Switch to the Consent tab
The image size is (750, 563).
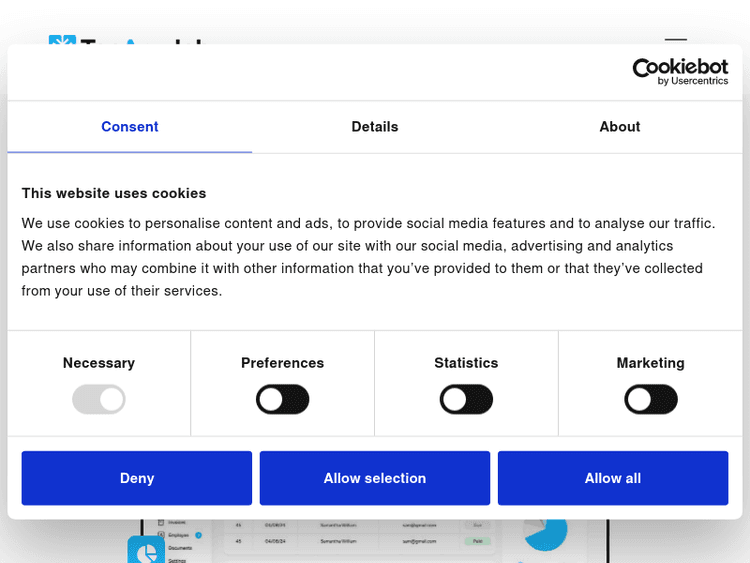click(x=130, y=127)
